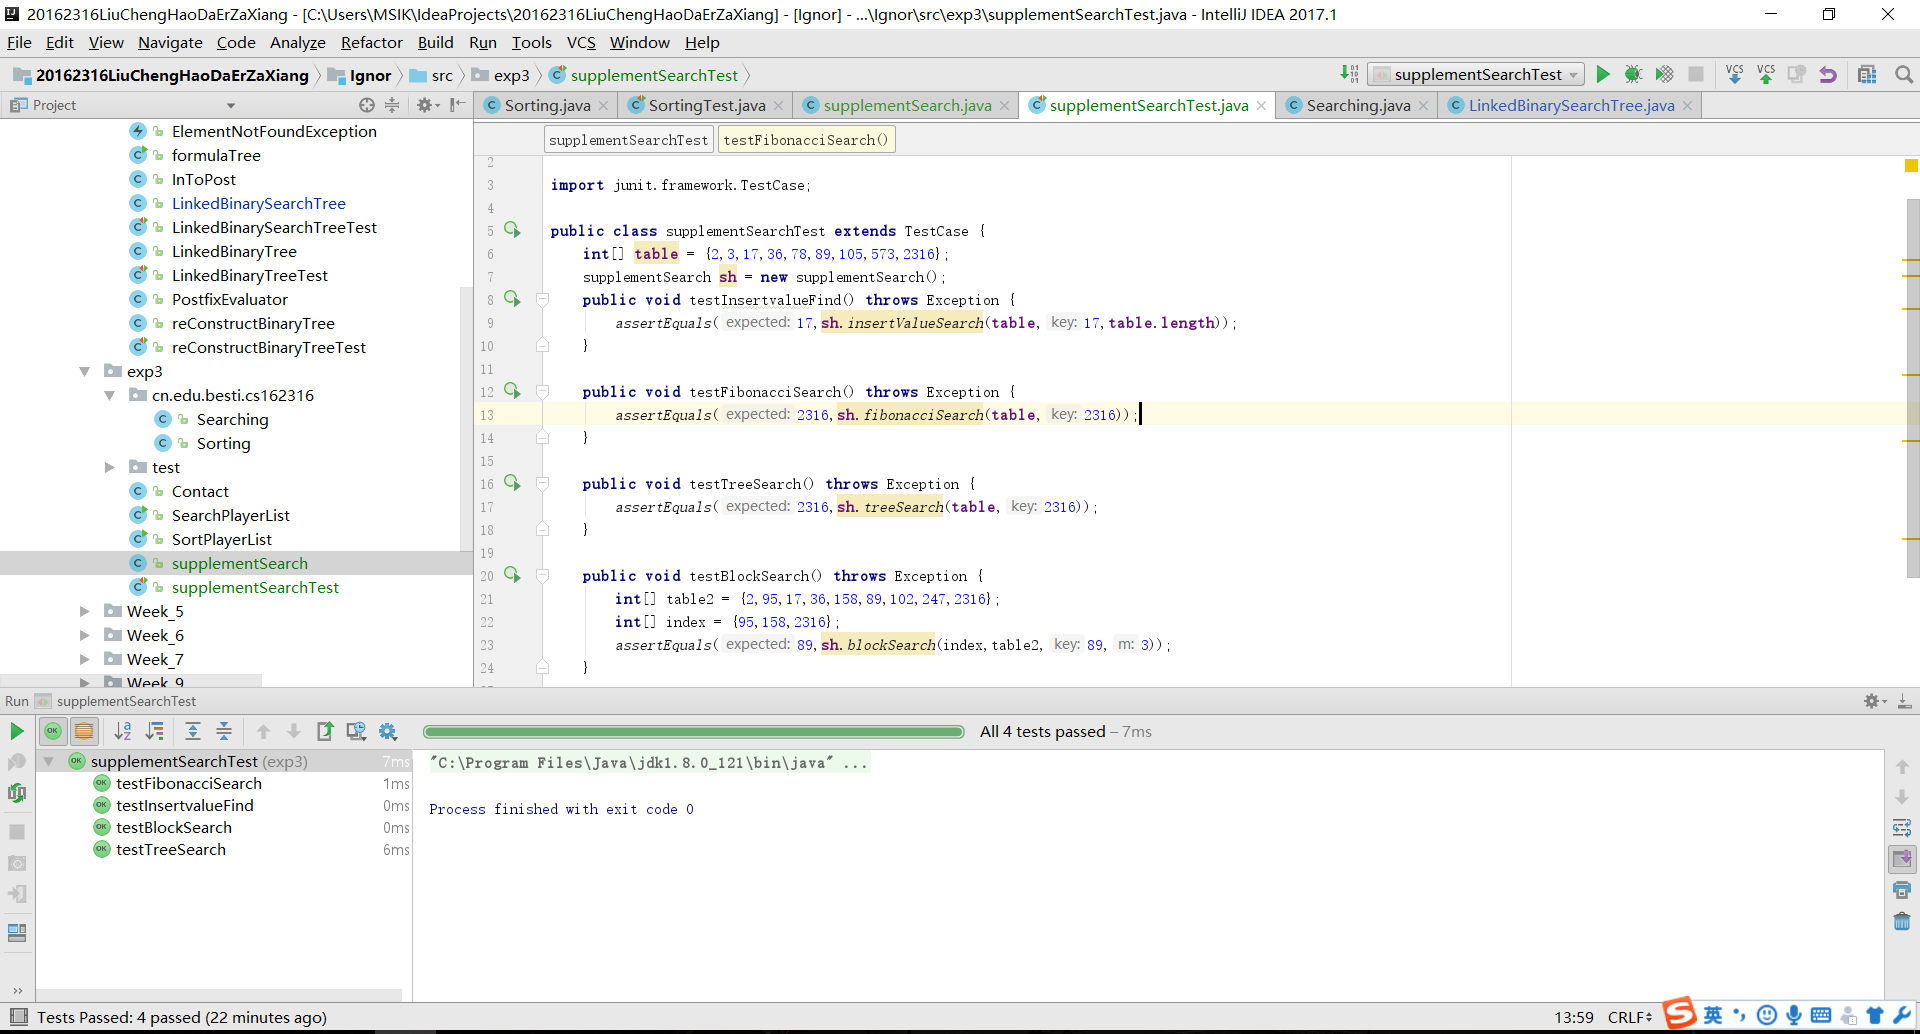Open Search Everywhere magnifier
The image size is (1920, 1034).
coord(1904,74)
